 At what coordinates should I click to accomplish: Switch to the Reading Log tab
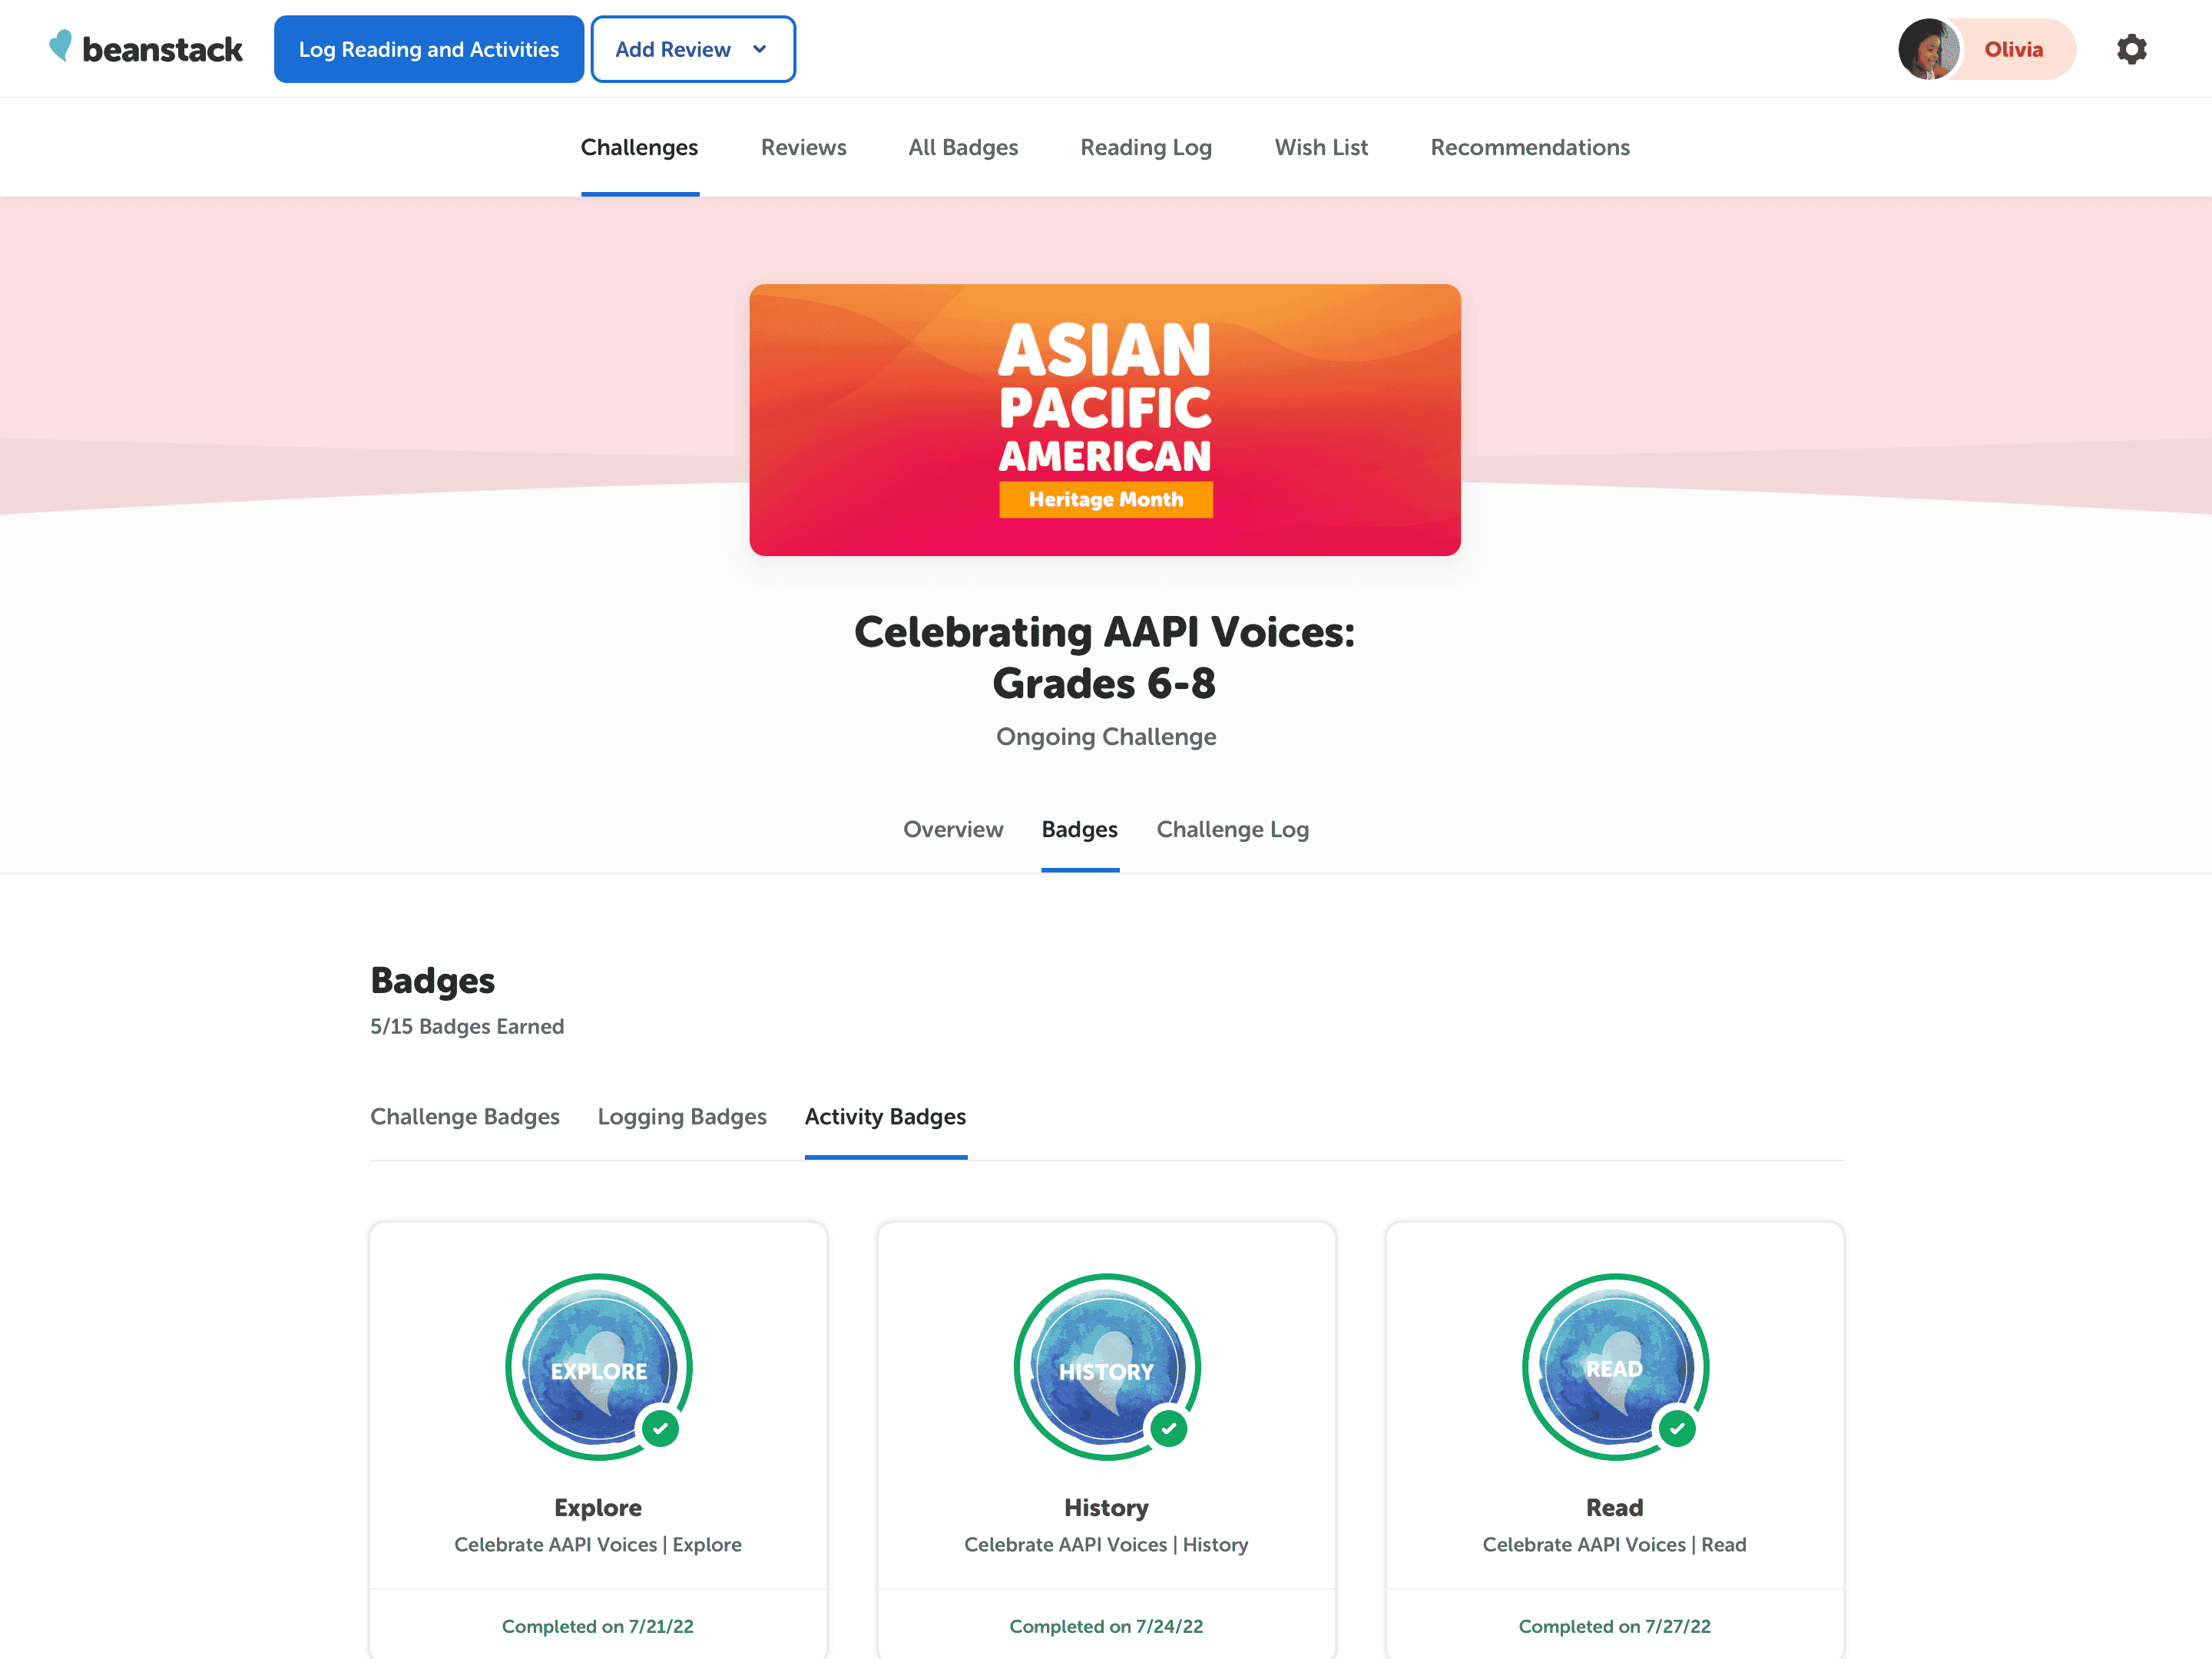pos(1146,147)
